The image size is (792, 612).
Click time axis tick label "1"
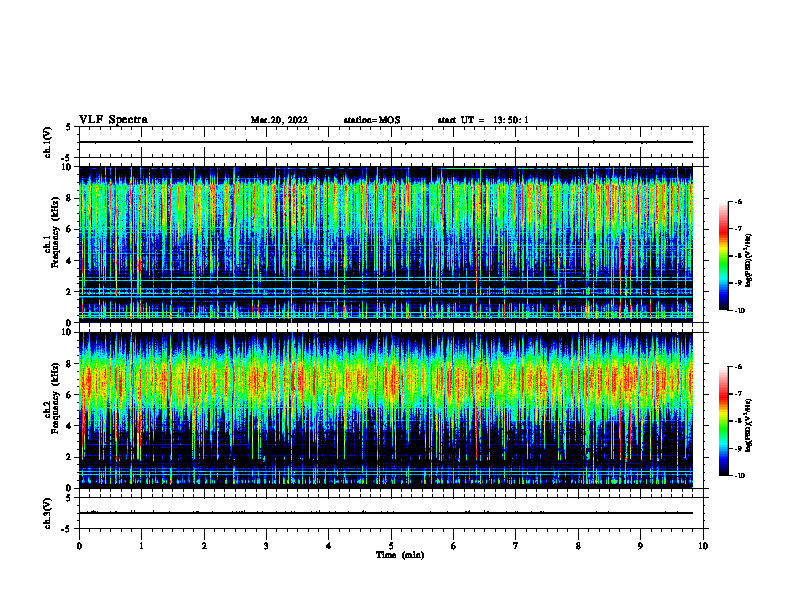click(x=142, y=546)
